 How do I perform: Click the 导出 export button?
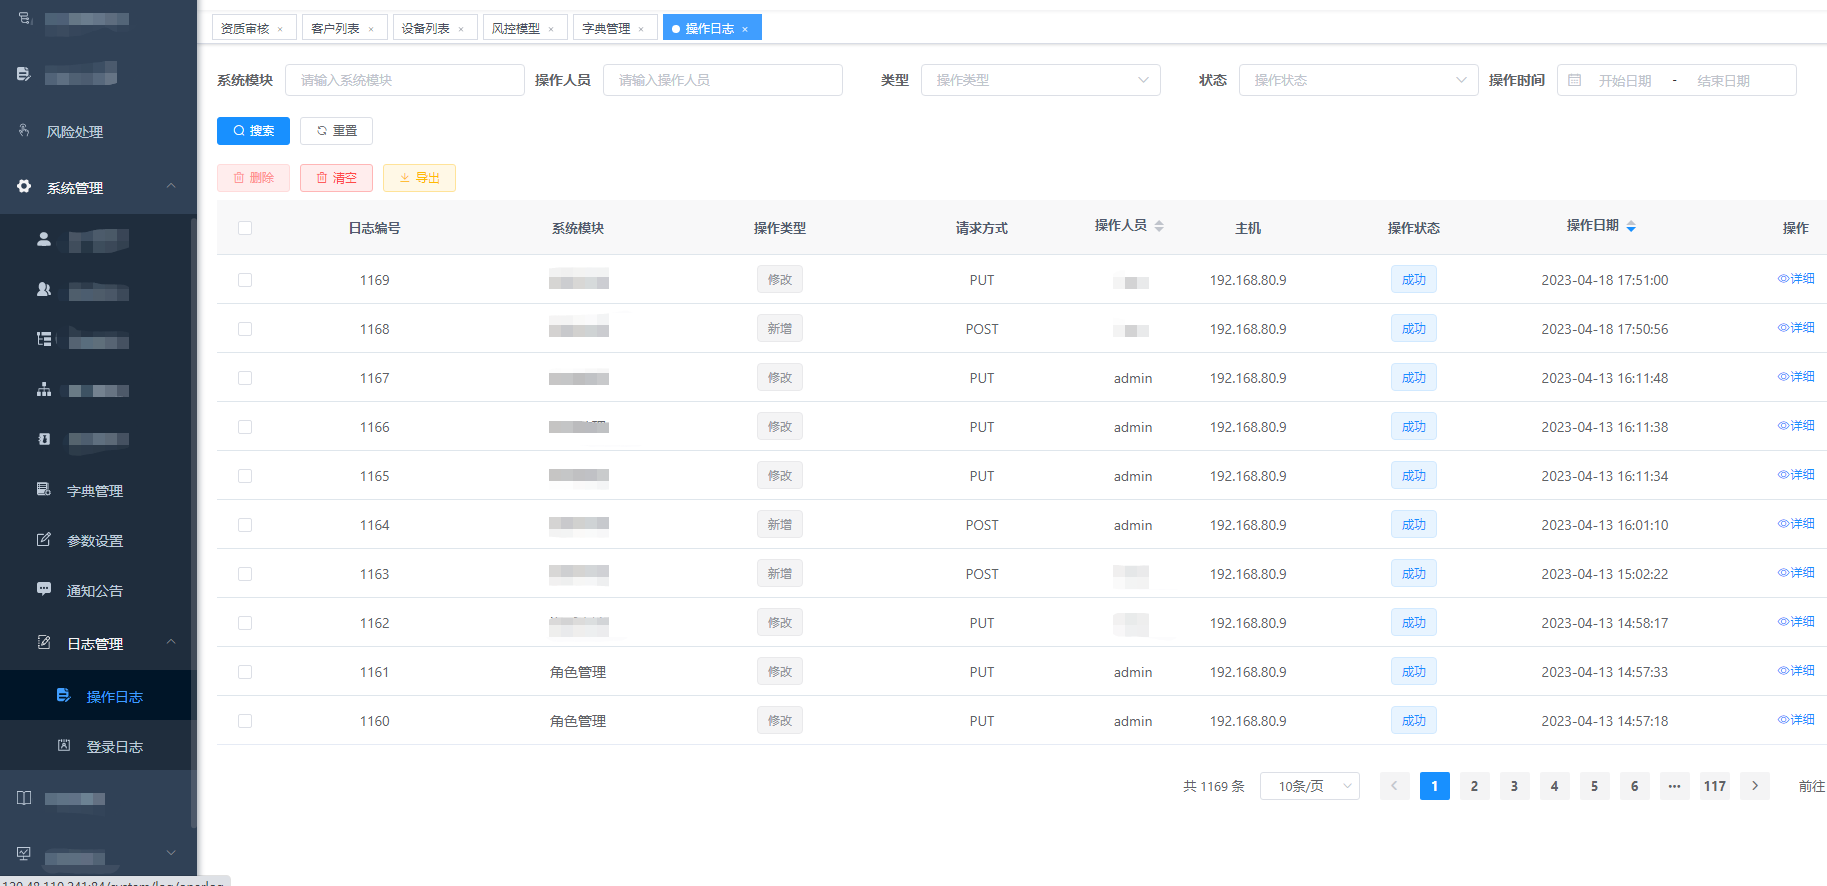coord(419,178)
